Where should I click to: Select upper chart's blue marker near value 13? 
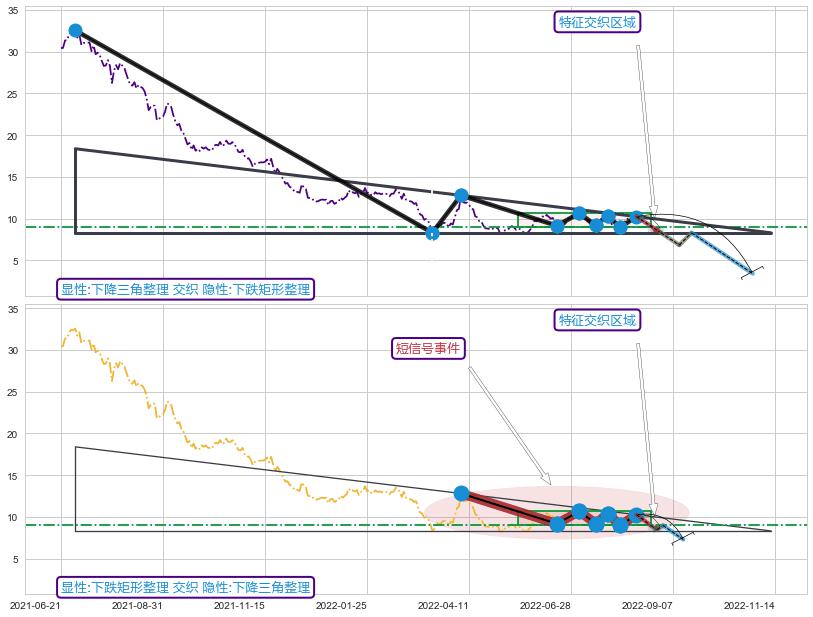[461, 196]
